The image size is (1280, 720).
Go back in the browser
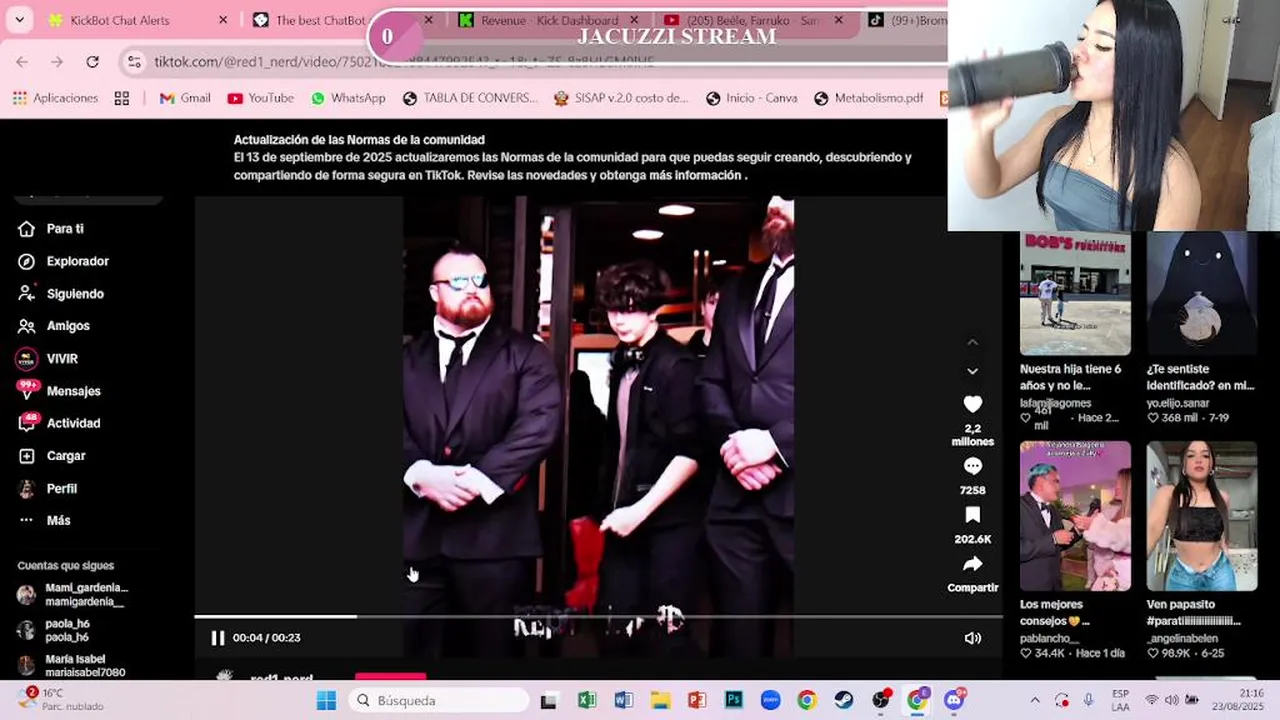click(22, 62)
